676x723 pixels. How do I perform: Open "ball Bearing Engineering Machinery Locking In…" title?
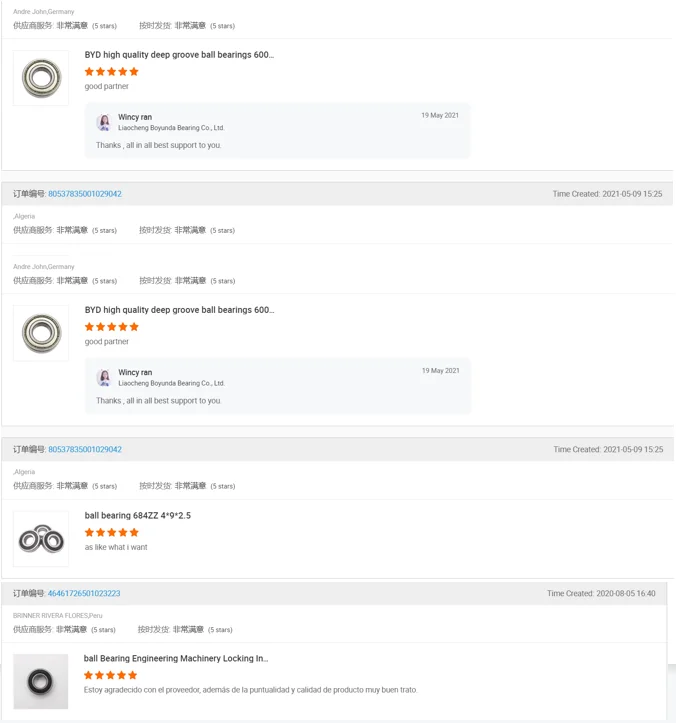coord(176,659)
